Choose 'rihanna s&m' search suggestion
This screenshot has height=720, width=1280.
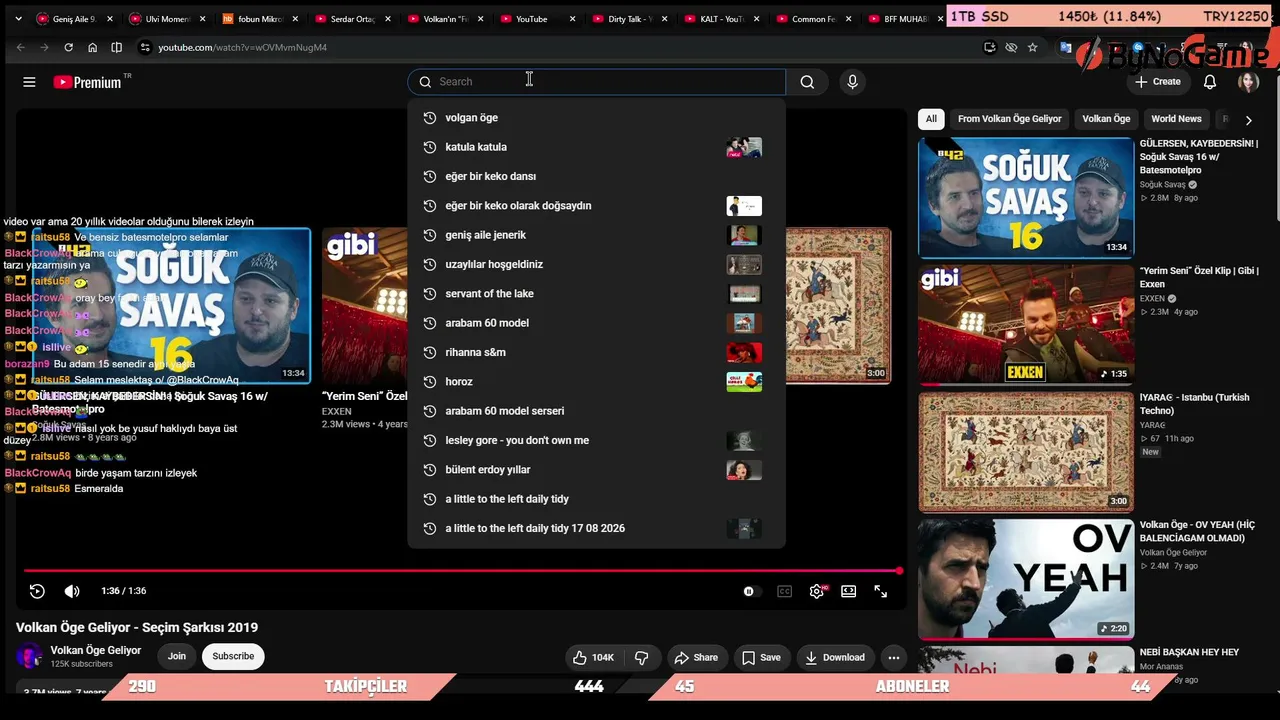click(x=597, y=352)
